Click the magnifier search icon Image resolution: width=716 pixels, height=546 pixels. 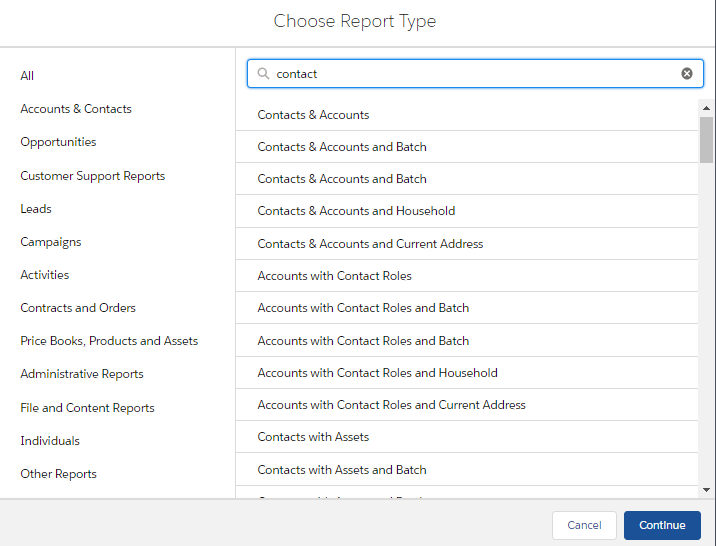(x=263, y=74)
